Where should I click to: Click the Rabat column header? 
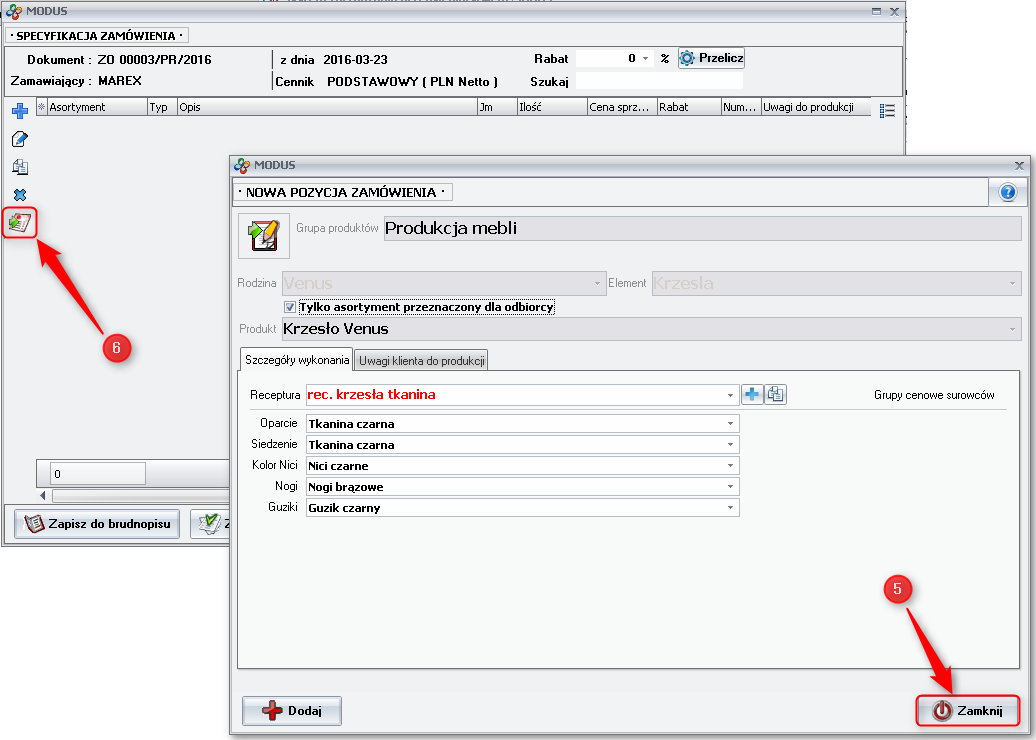click(x=689, y=107)
